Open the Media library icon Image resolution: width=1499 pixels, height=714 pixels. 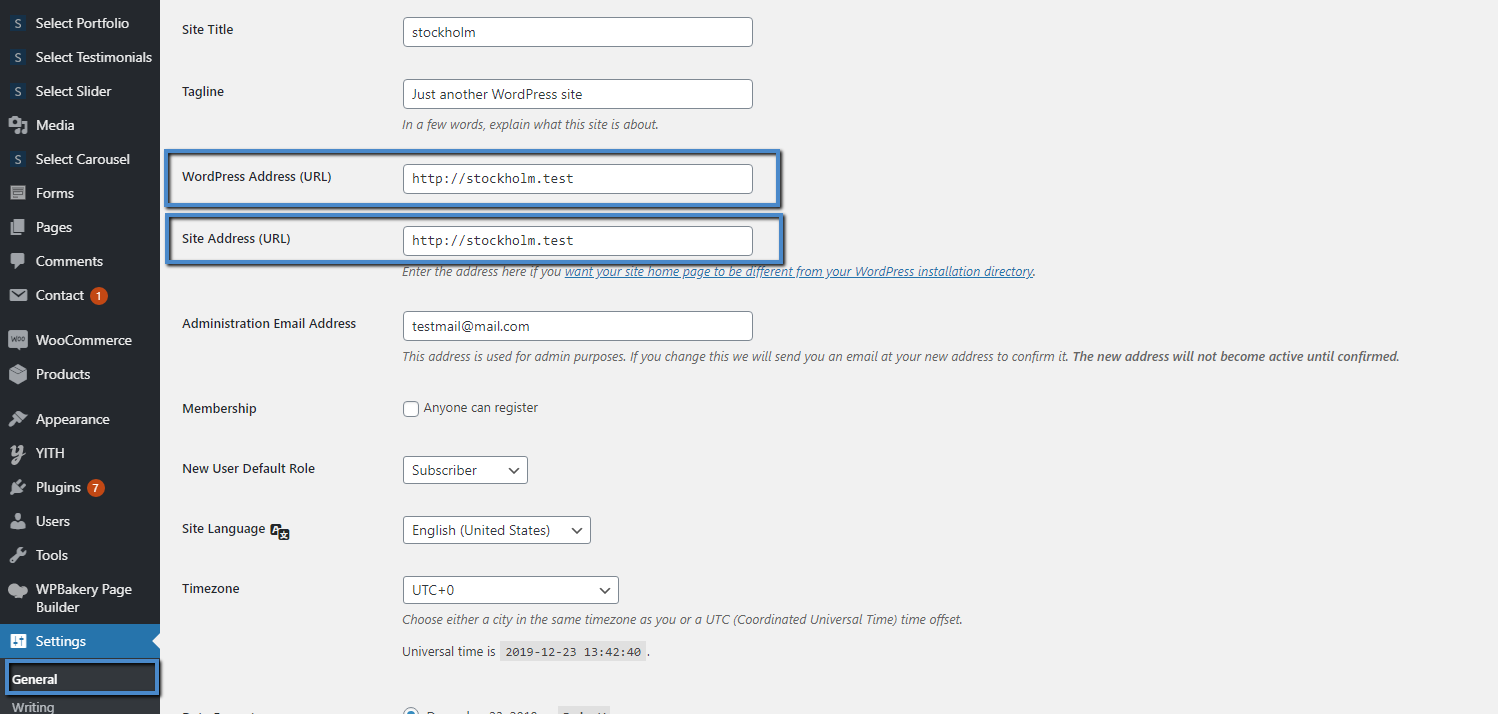[17, 125]
